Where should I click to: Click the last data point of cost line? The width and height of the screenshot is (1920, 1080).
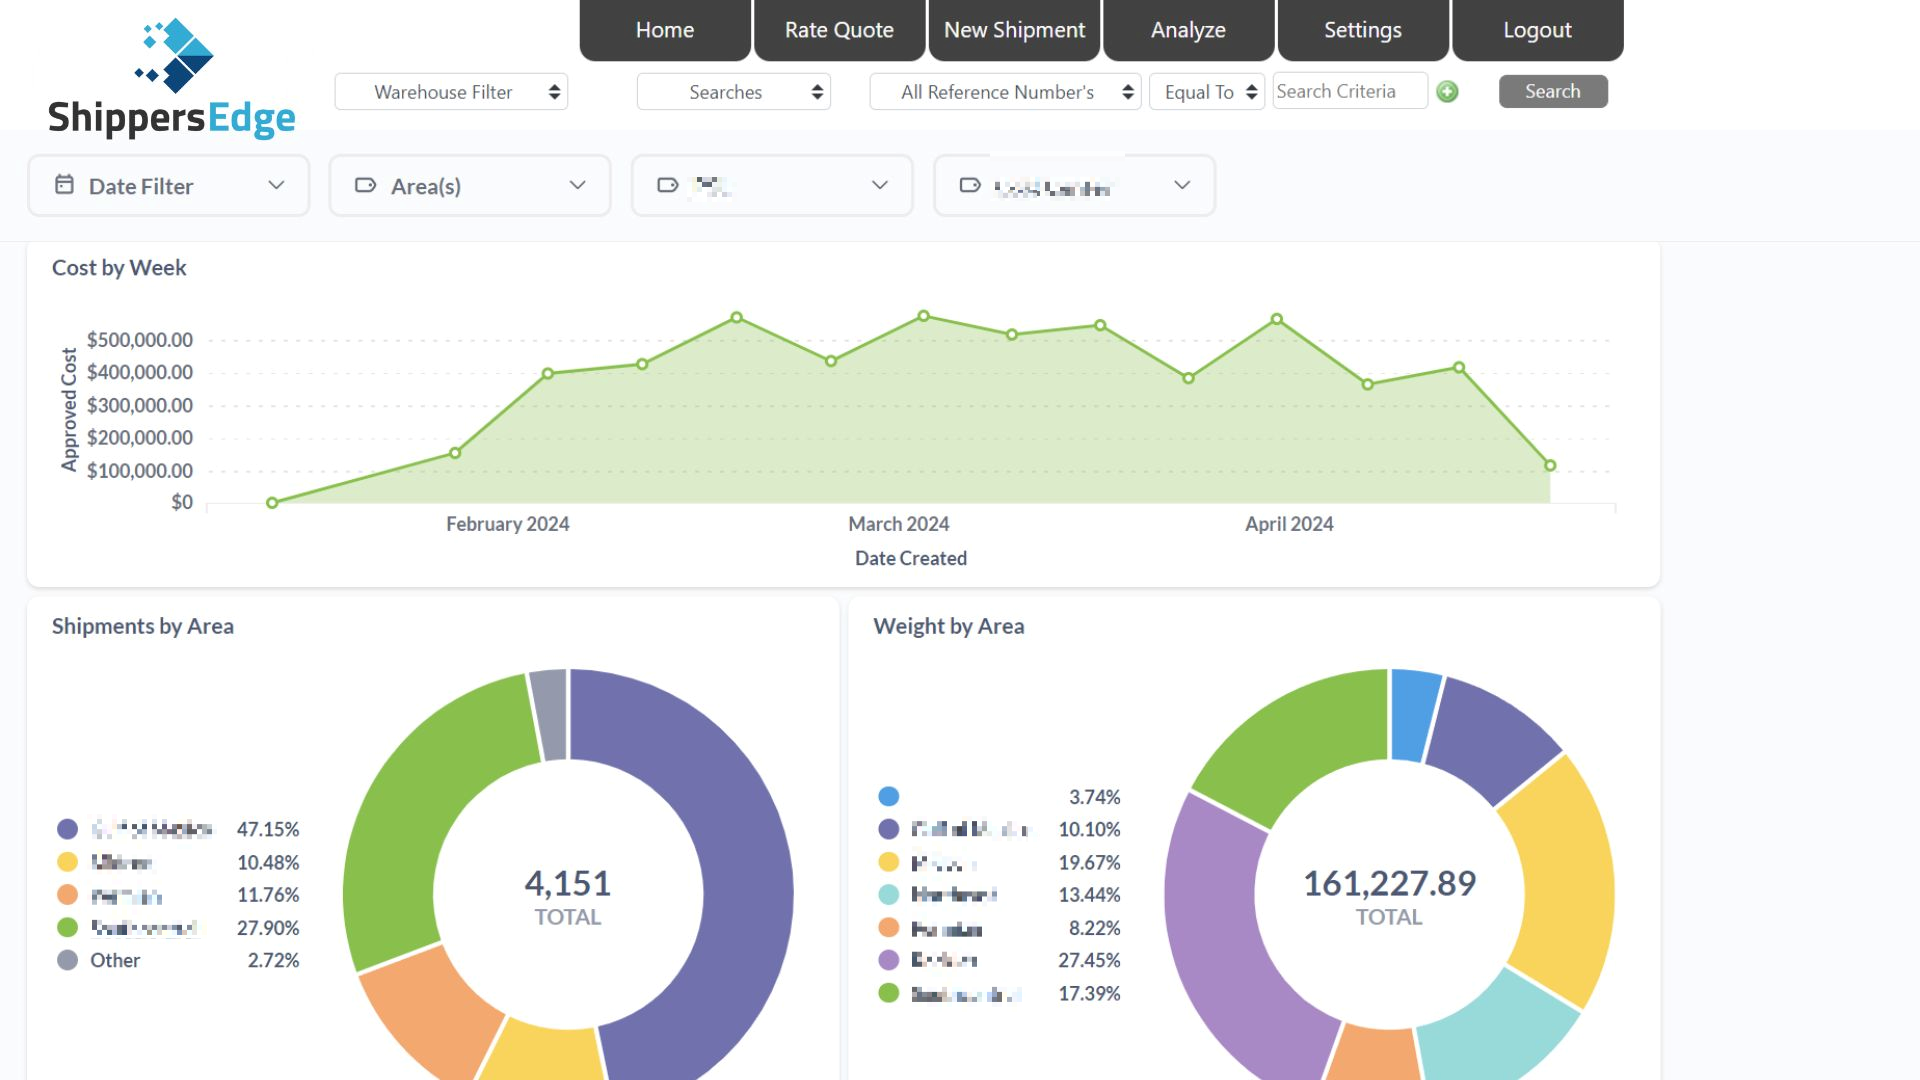1550,466
